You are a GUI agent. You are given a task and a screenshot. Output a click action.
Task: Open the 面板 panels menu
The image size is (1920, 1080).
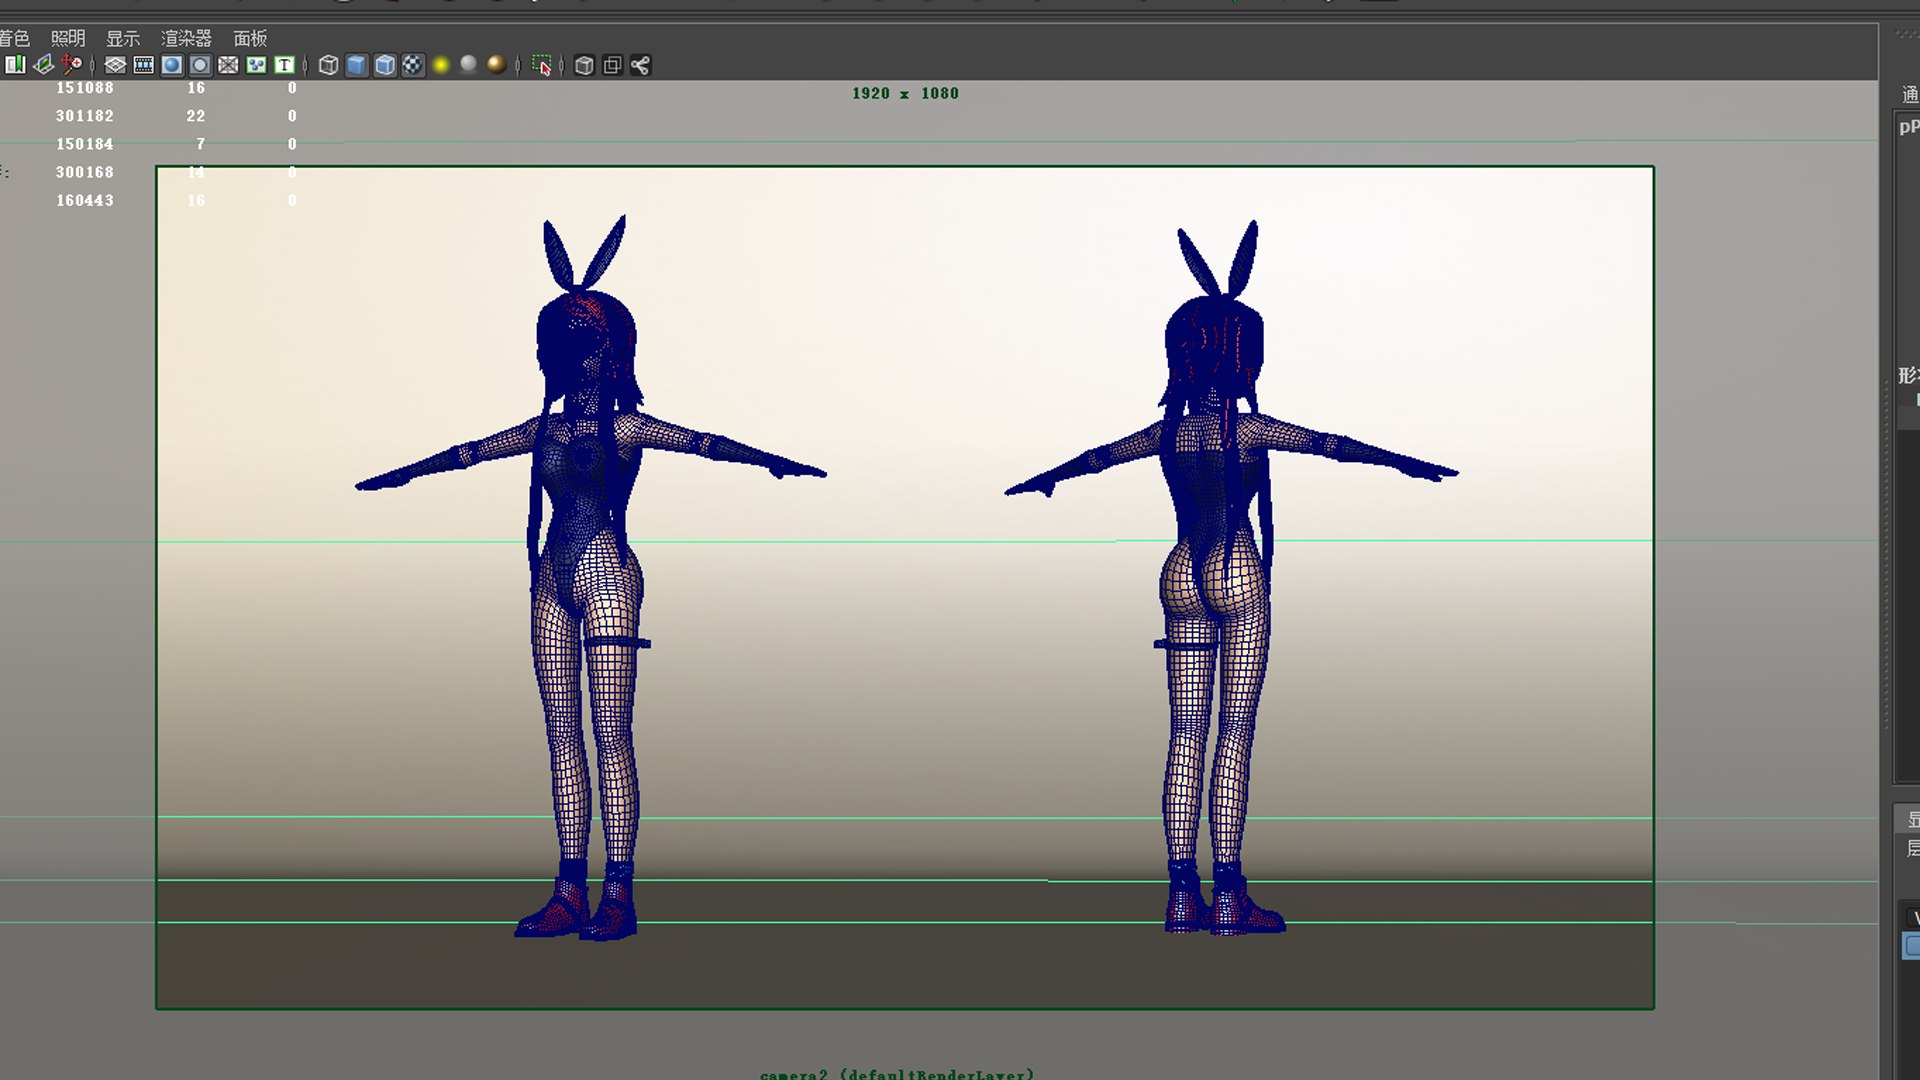250,38
